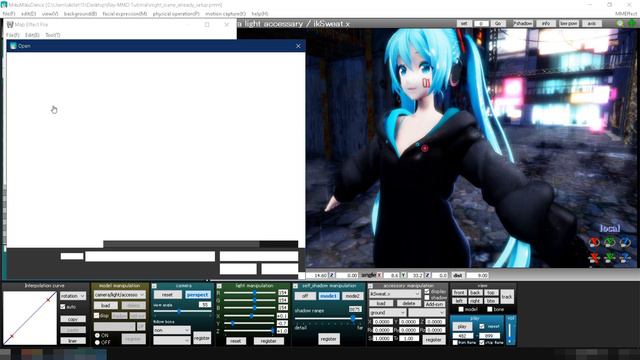Image resolution: width=640 pixels, height=360 pixels.
Task: Click the perspect button in camera panel
Action: [x=198, y=294]
